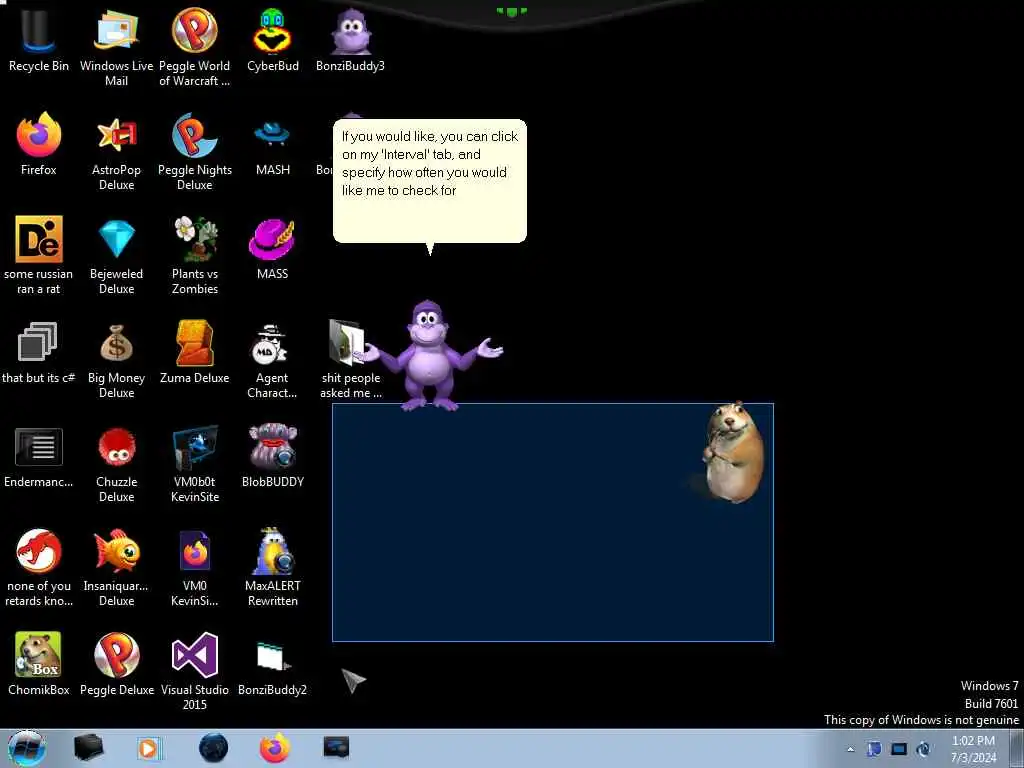Select the MASS pink hat icon
This screenshot has height=768, width=1024.
272,248
